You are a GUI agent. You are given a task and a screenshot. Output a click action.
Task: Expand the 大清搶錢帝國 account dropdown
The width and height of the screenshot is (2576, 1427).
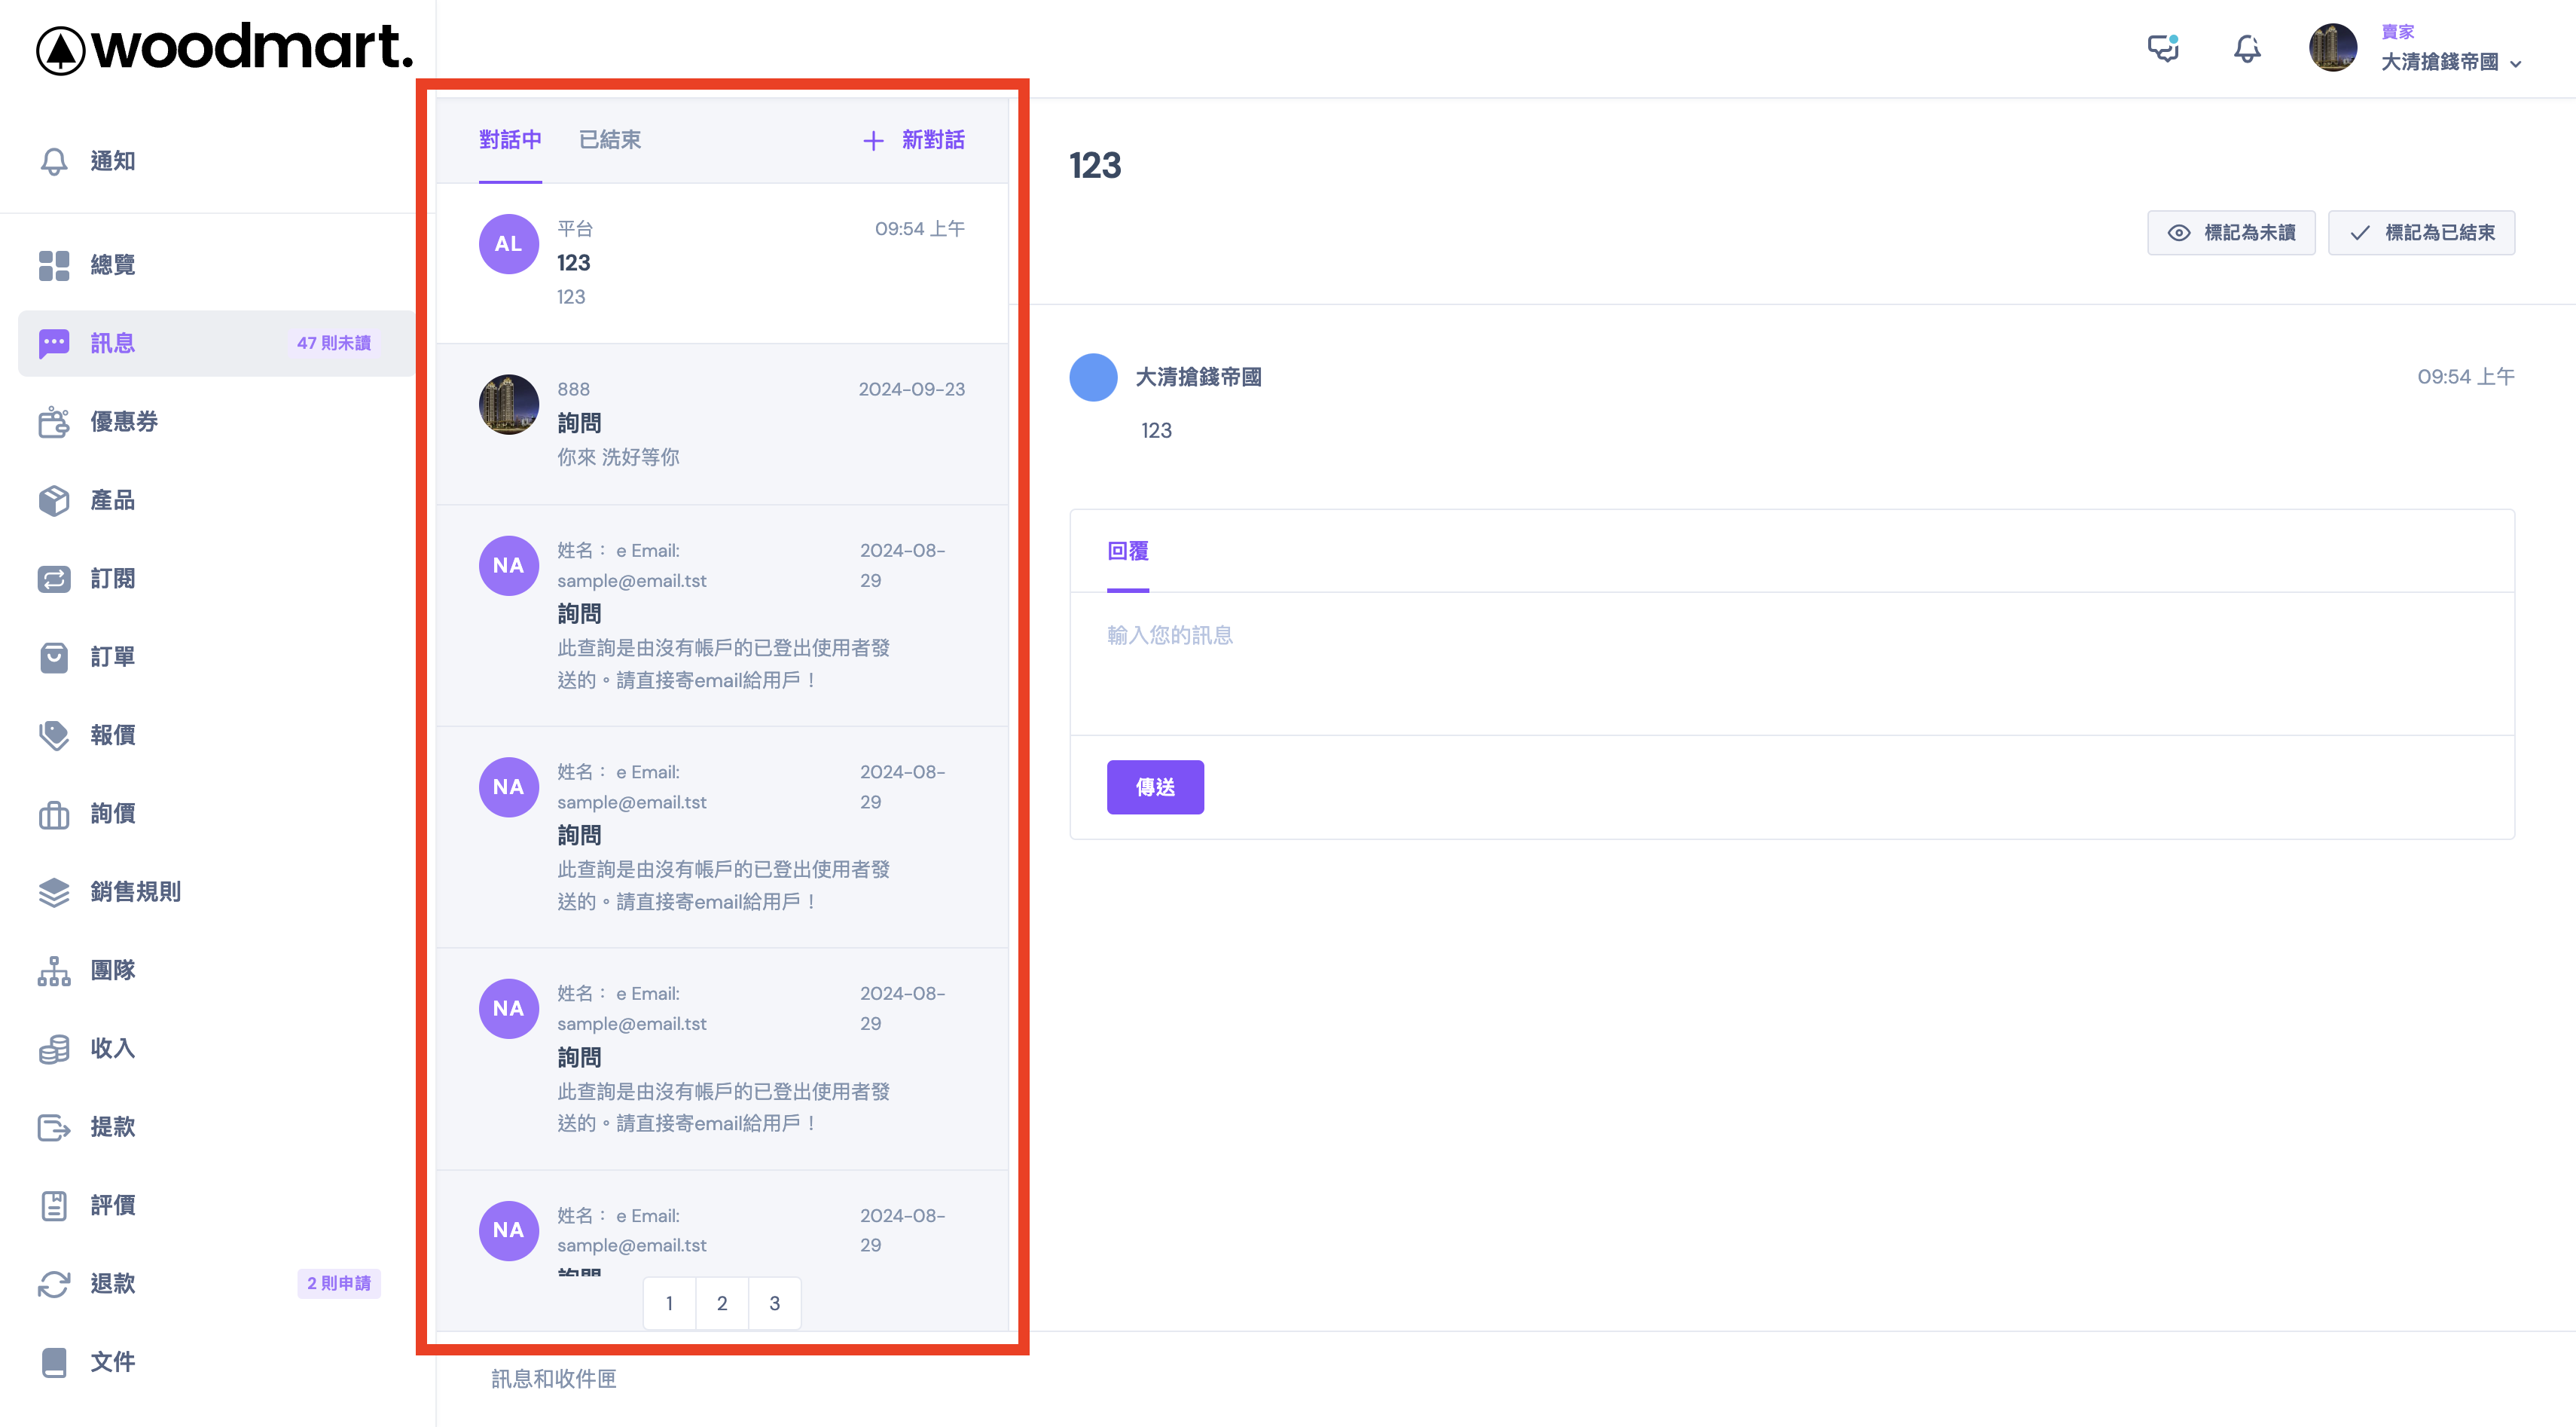click(x=2450, y=62)
